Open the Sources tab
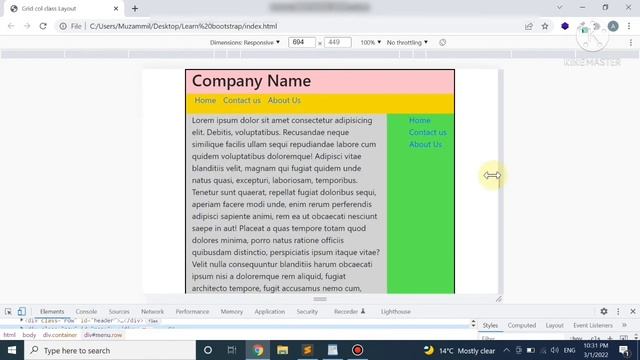Viewport: 640px width, 360px height. coord(119,311)
